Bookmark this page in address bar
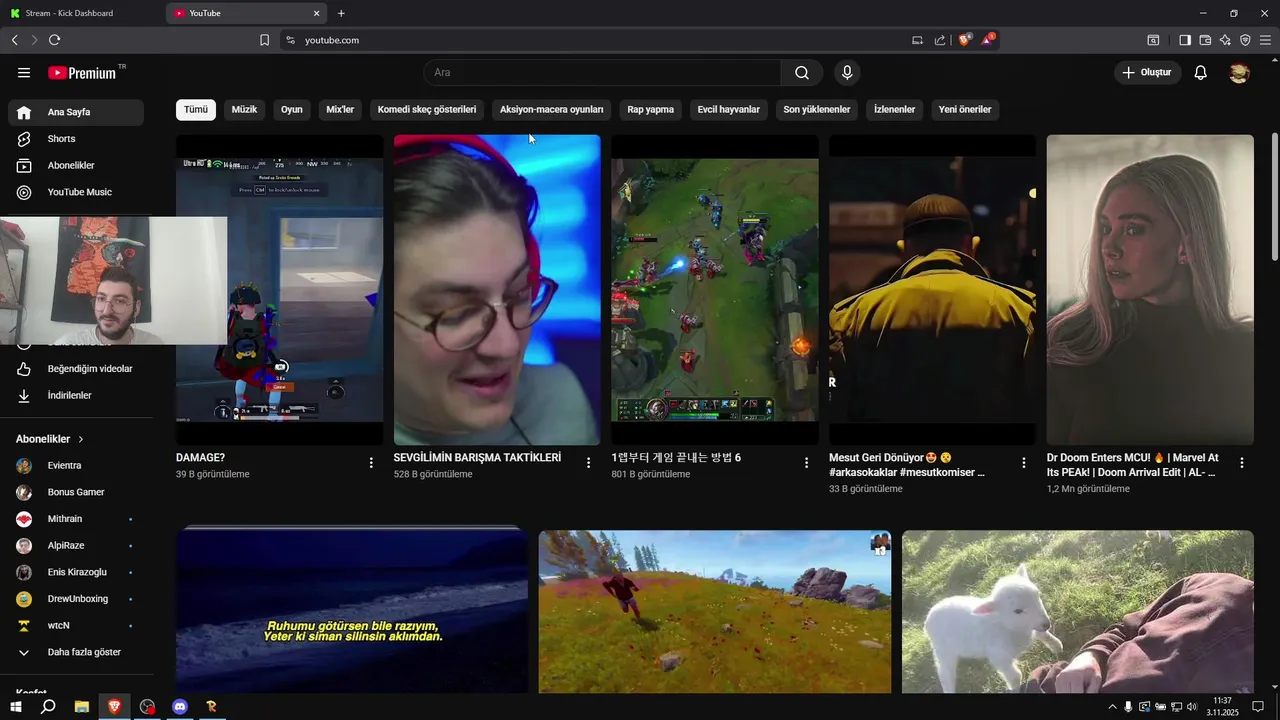Screen dimensions: 1280x720 (264, 40)
